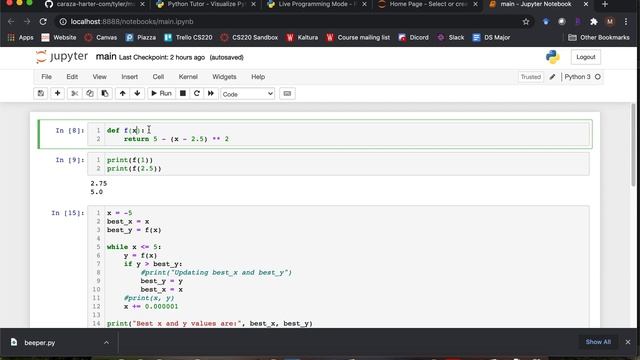This screenshot has height=360, width=640.
Task: Open the browser extensions puzzle icon
Action: point(594,22)
